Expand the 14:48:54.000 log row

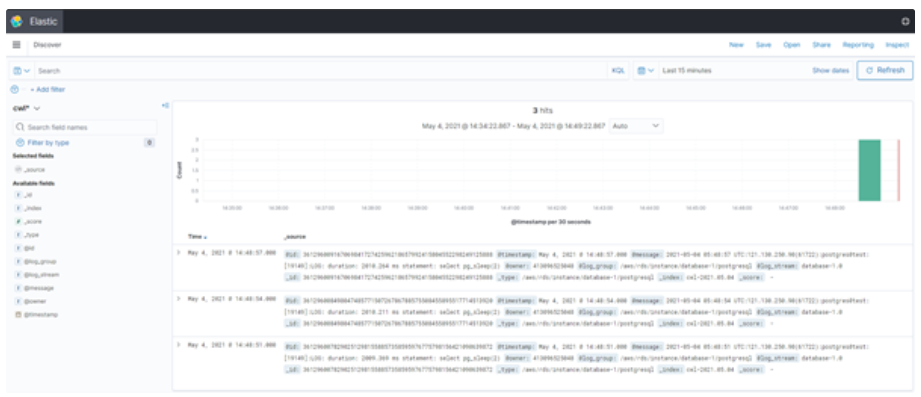(x=179, y=298)
